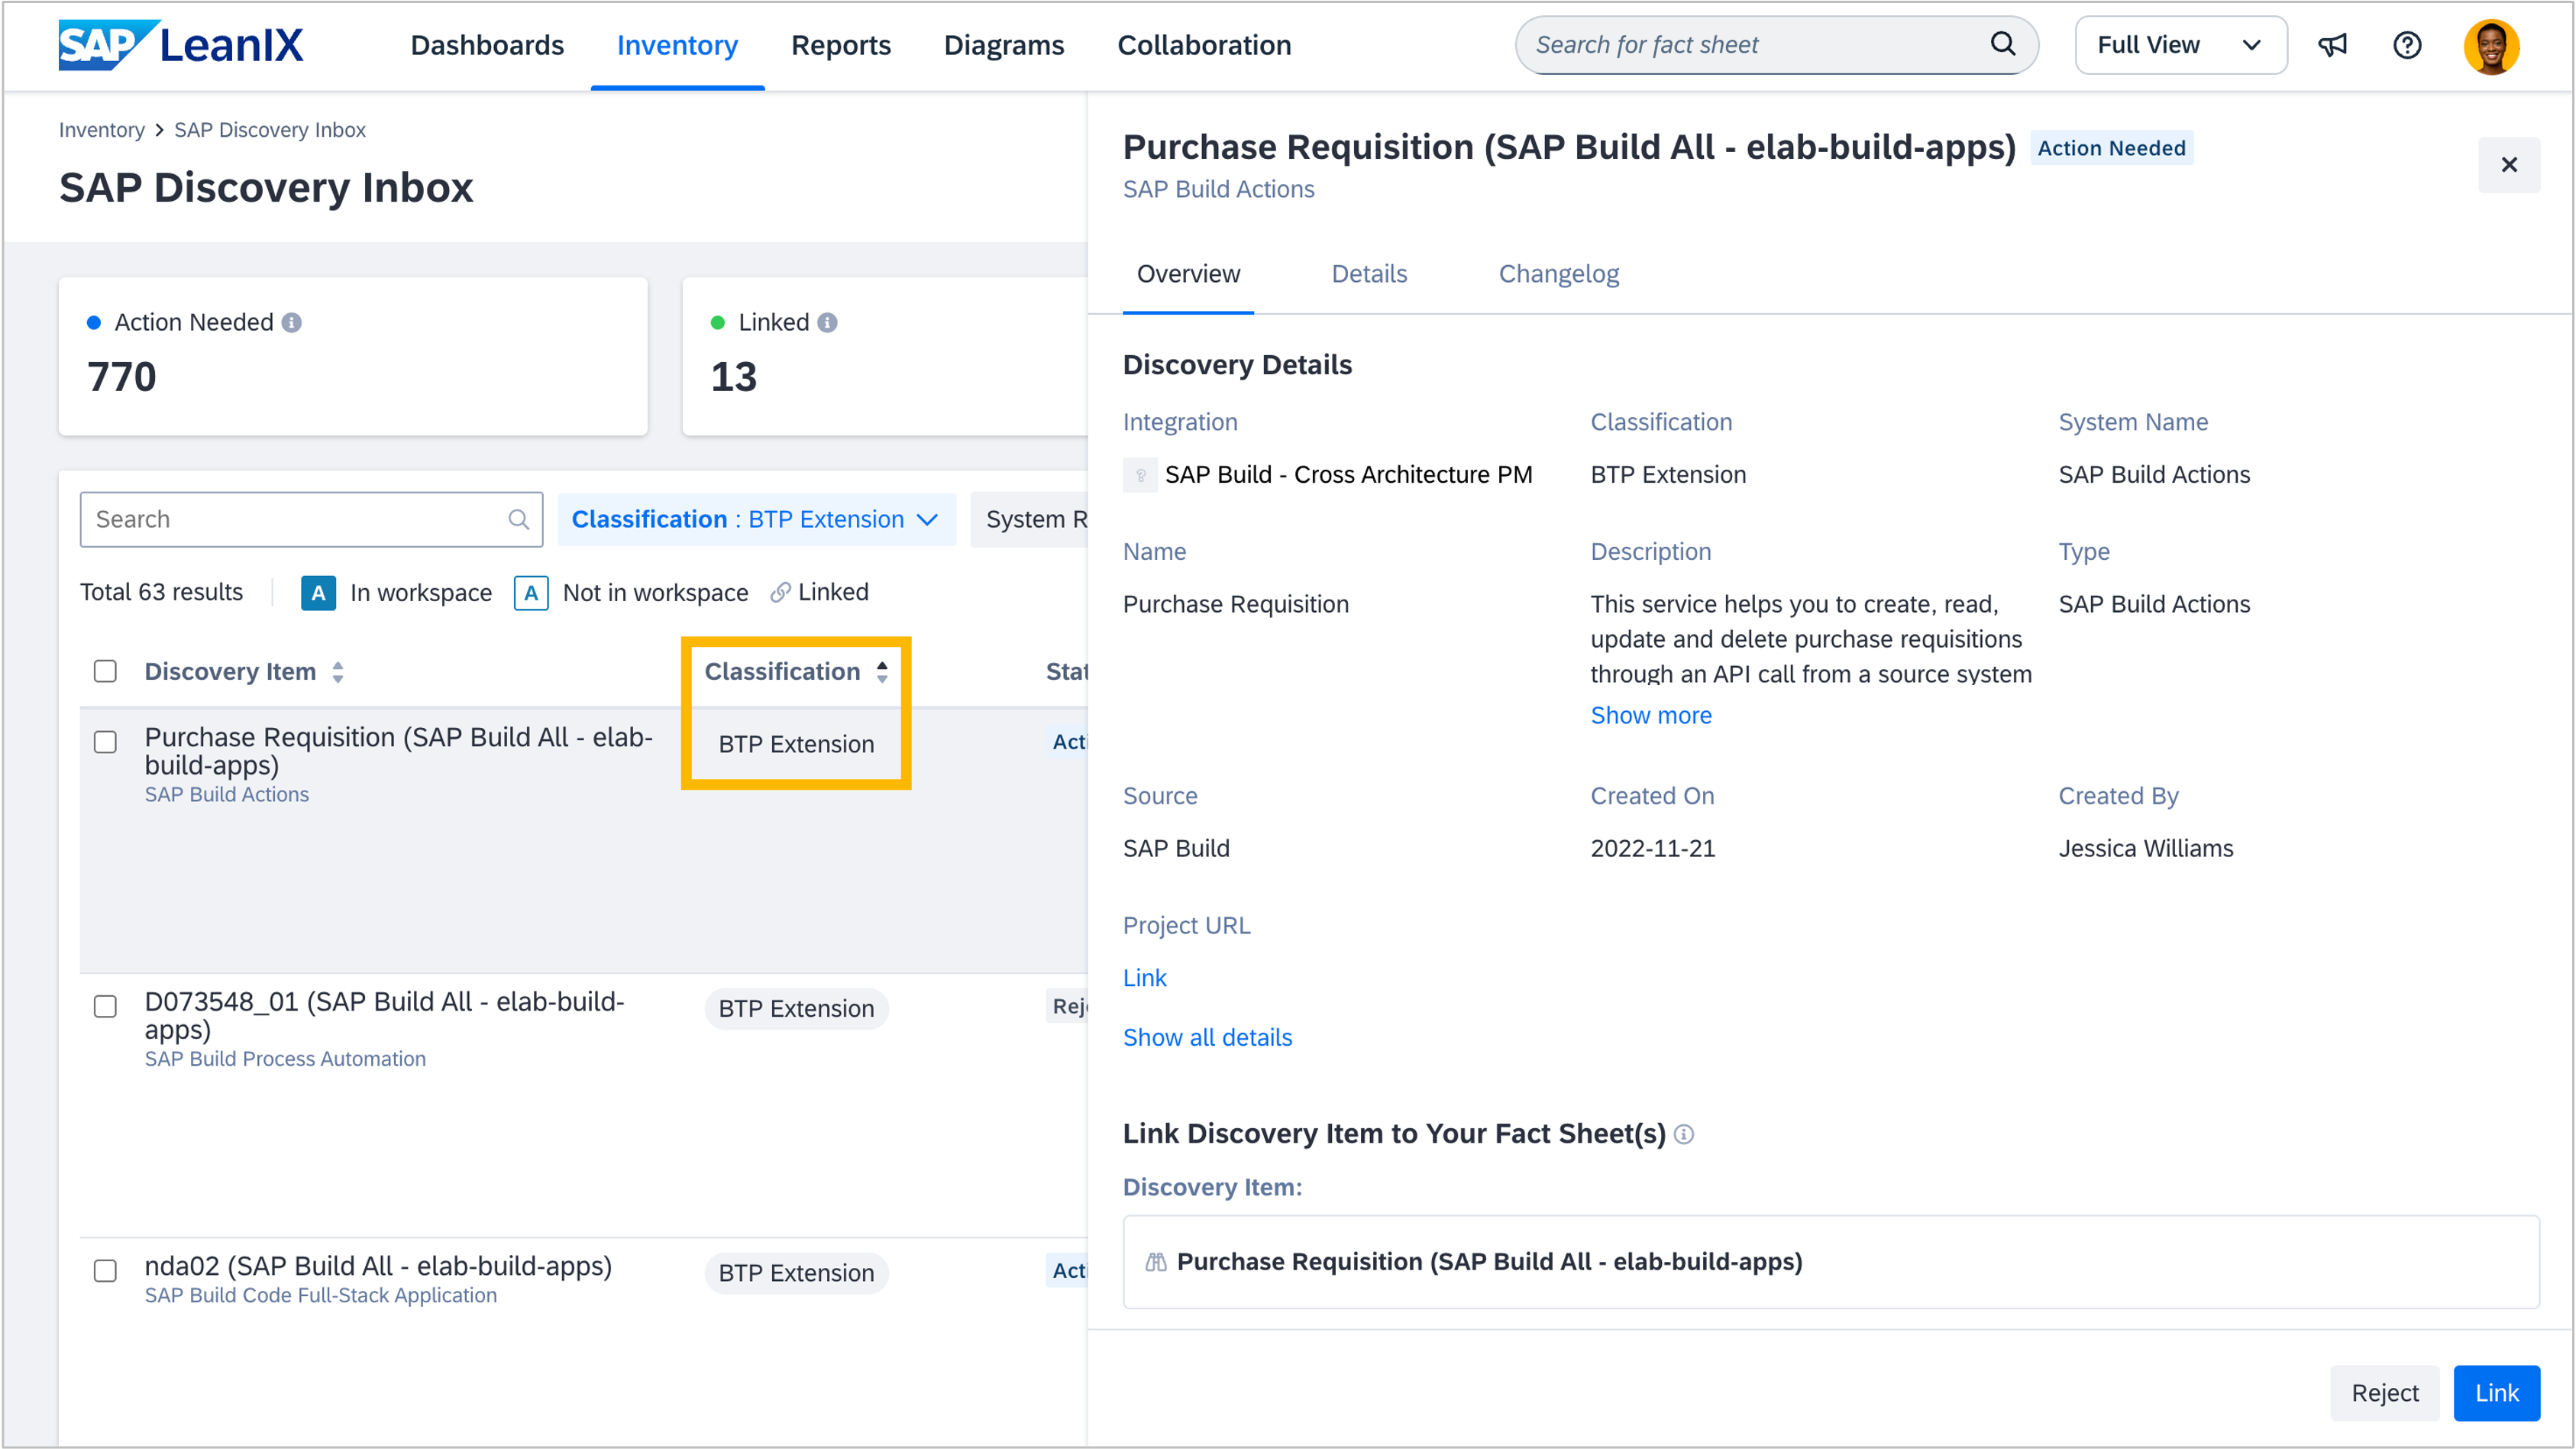Click Show all details link
2576x1449 pixels.
1207,1038
